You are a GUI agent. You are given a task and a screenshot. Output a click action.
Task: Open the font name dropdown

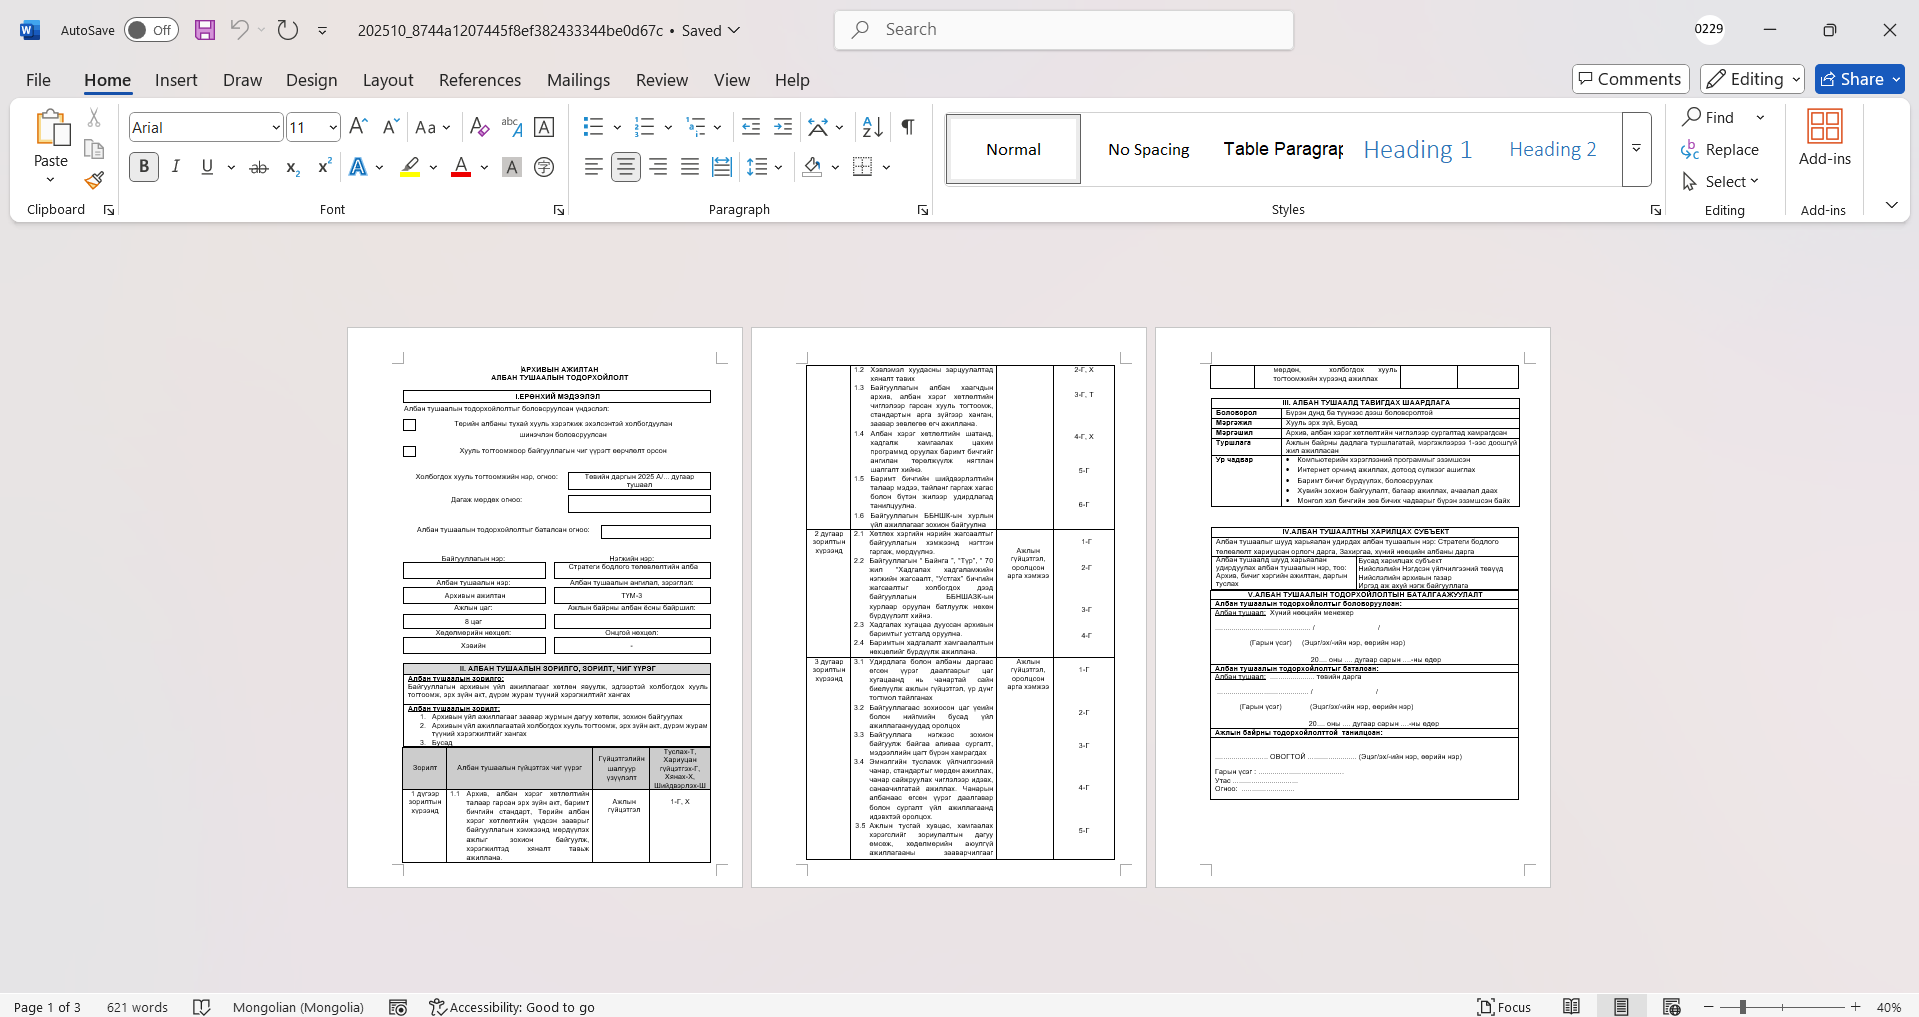[276, 127]
